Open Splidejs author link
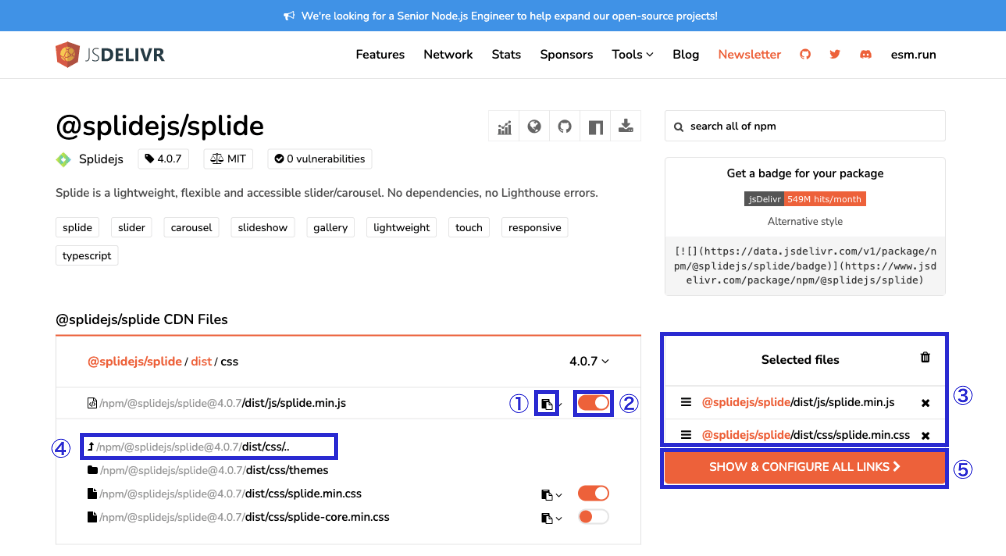This screenshot has height=556, width=1006. point(101,159)
